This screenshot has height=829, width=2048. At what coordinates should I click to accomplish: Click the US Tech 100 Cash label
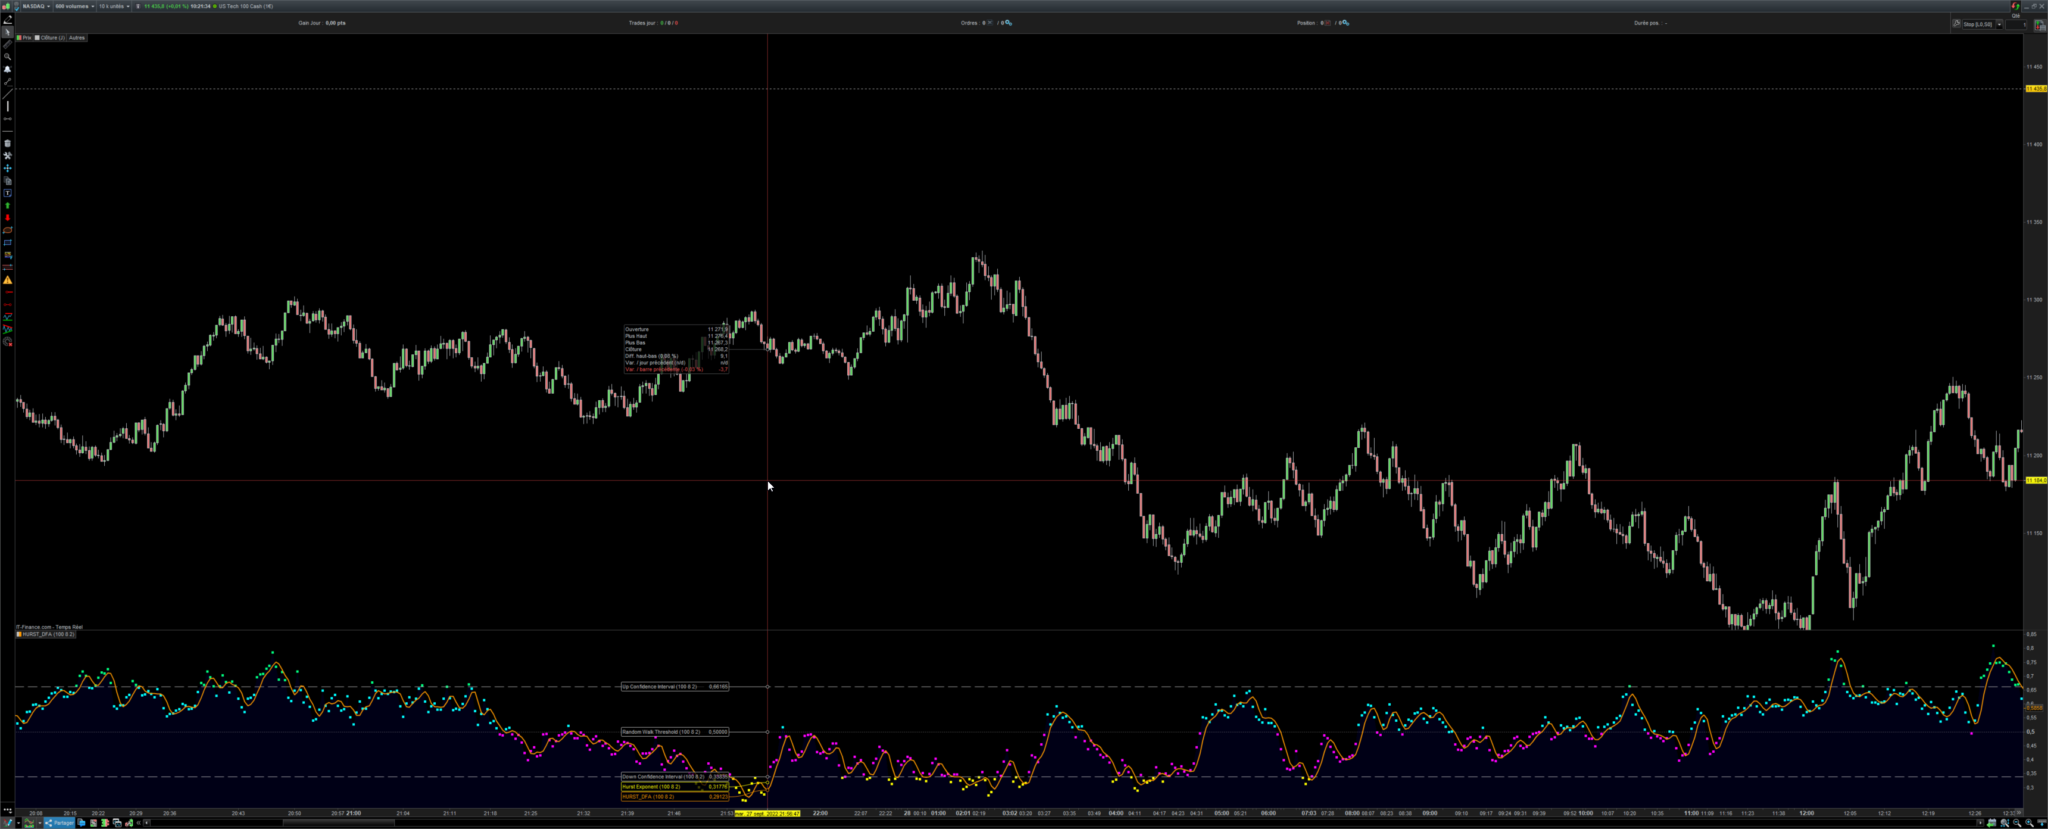246,6
